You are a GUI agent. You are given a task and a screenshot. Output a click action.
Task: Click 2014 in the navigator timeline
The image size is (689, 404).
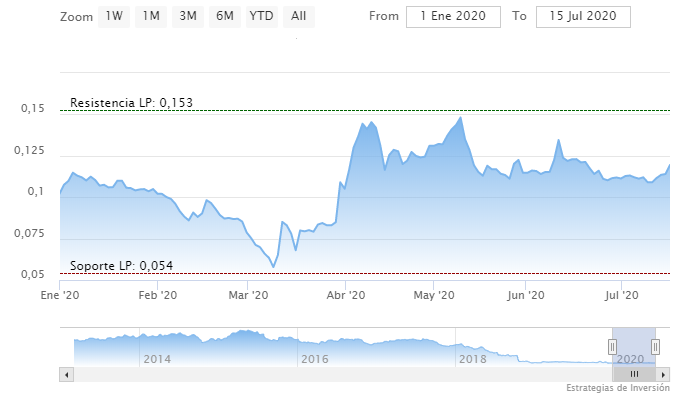coord(156,358)
